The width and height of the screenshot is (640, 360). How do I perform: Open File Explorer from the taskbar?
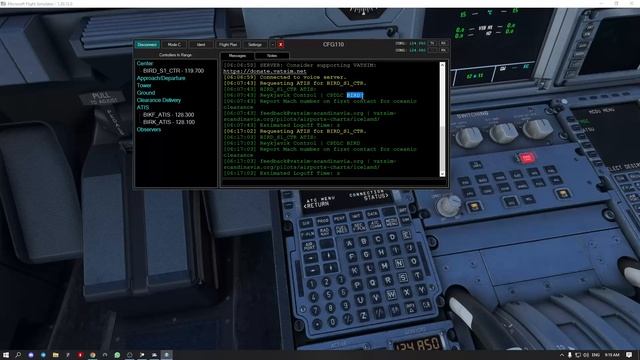point(55,355)
